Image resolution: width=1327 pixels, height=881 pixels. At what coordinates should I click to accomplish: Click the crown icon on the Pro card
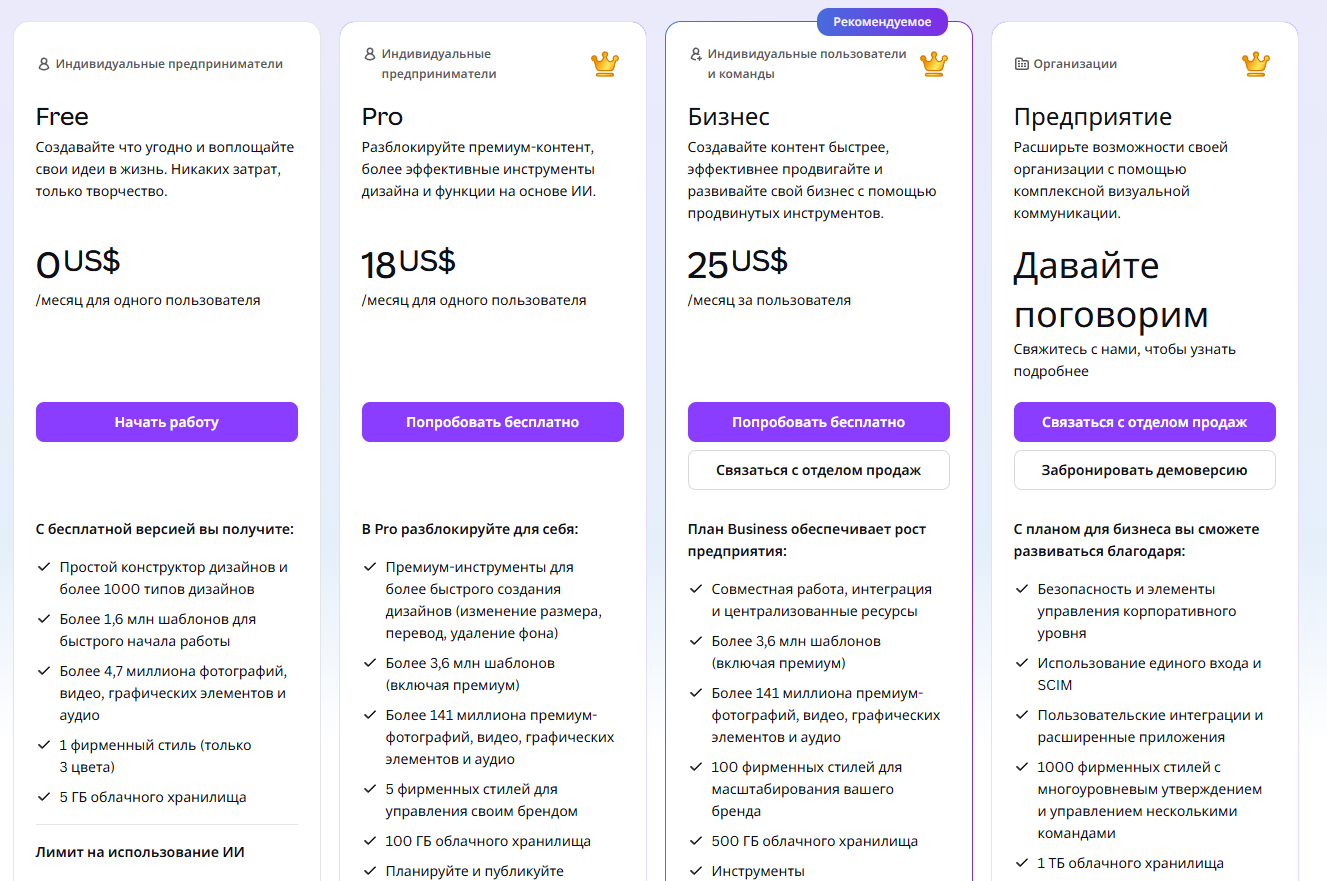604,63
